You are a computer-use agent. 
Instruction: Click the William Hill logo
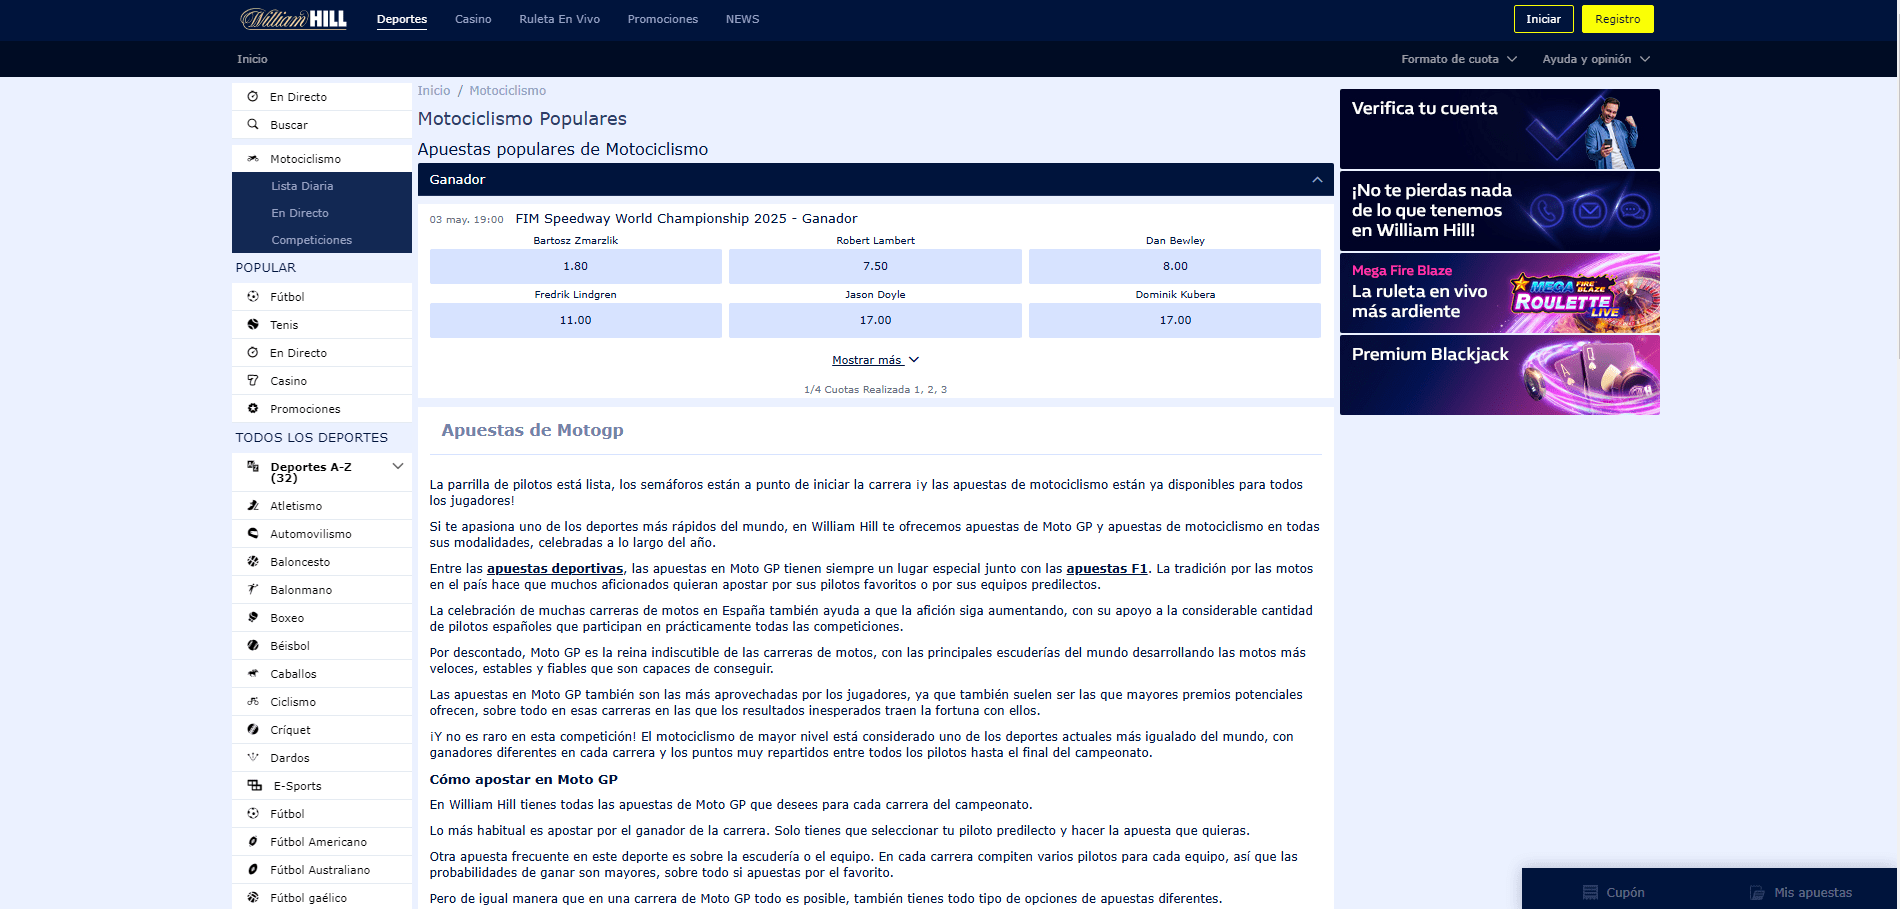point(293,19)
